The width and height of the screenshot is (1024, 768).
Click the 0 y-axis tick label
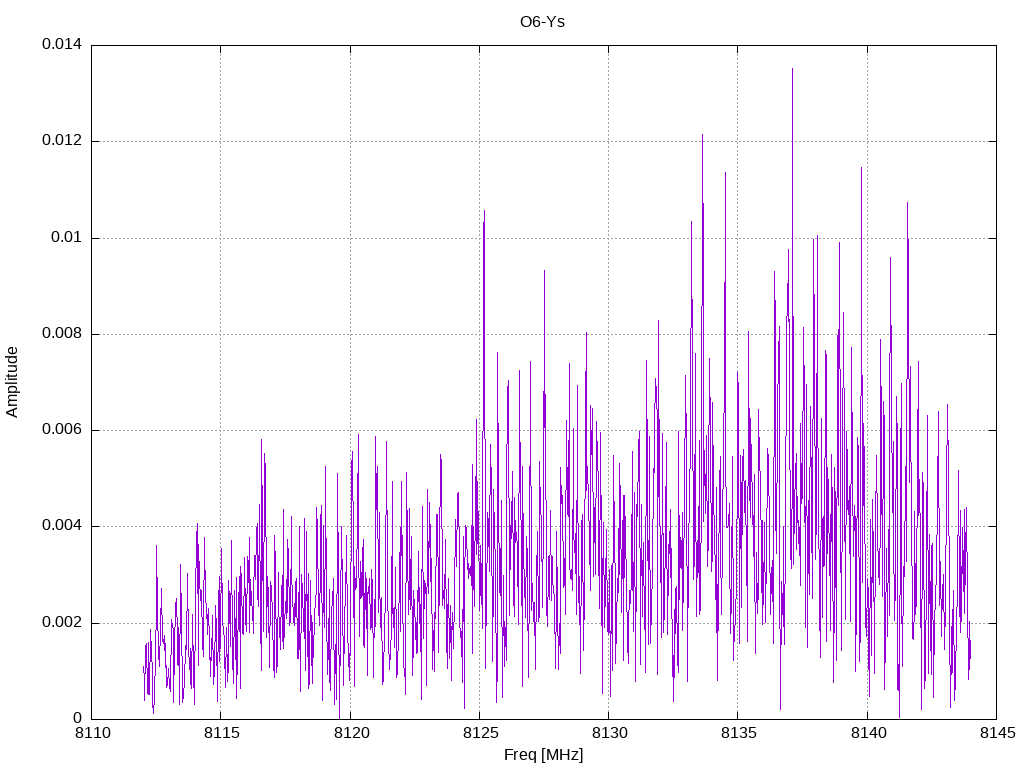[78, 718]
